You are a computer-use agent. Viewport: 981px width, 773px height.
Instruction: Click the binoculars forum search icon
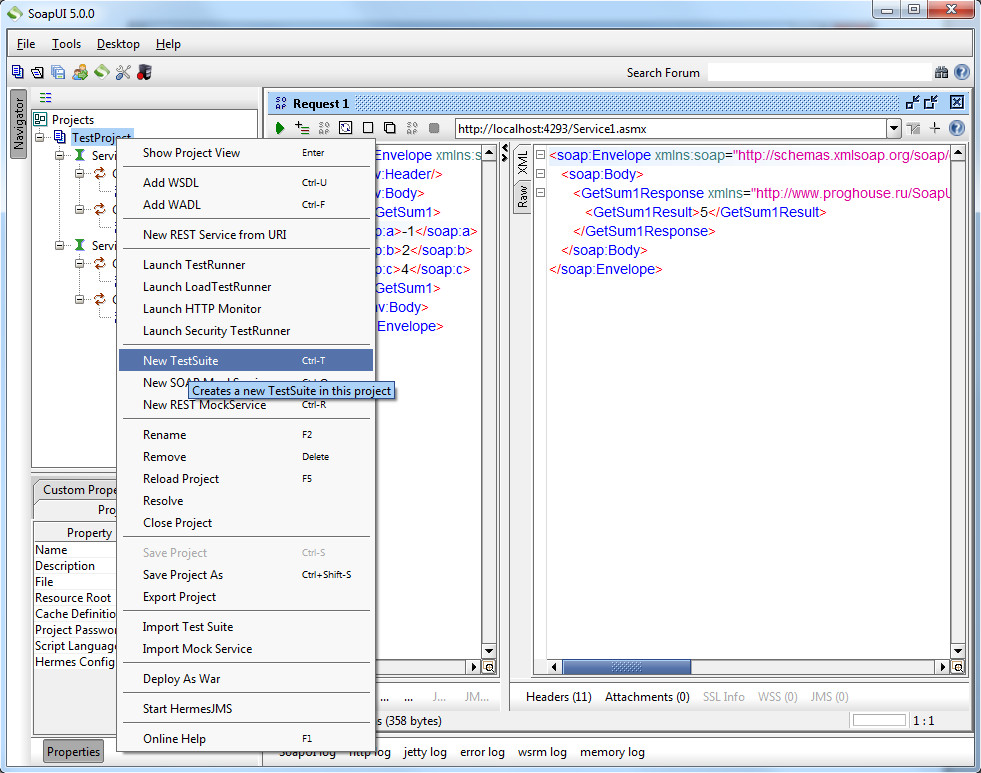[941, 73]
